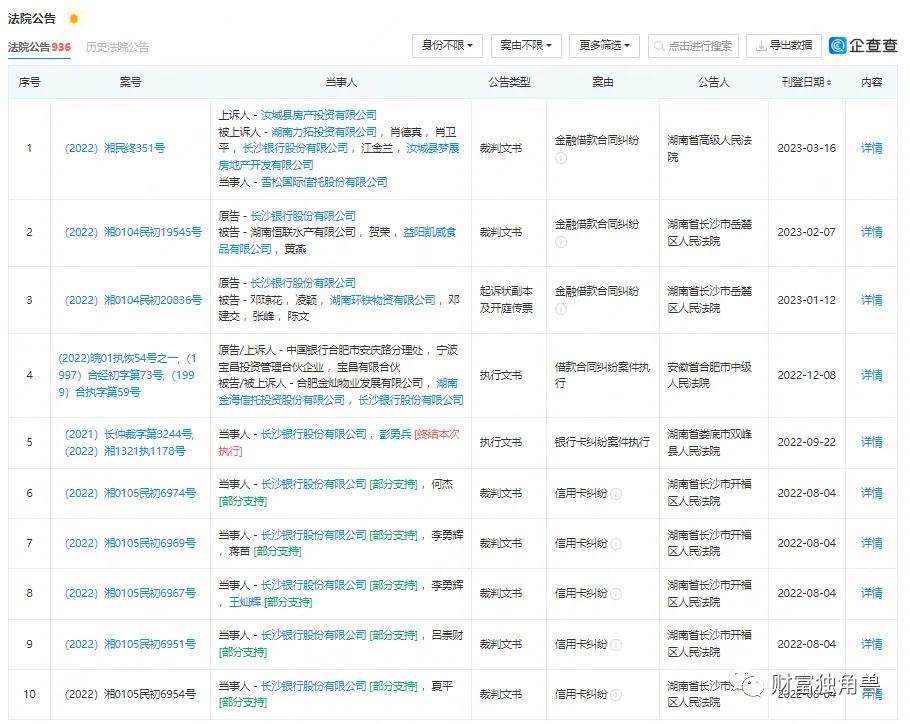
Task: Sort by 刊登日期 using the sort arrows
Action: (x=829, y=83)
